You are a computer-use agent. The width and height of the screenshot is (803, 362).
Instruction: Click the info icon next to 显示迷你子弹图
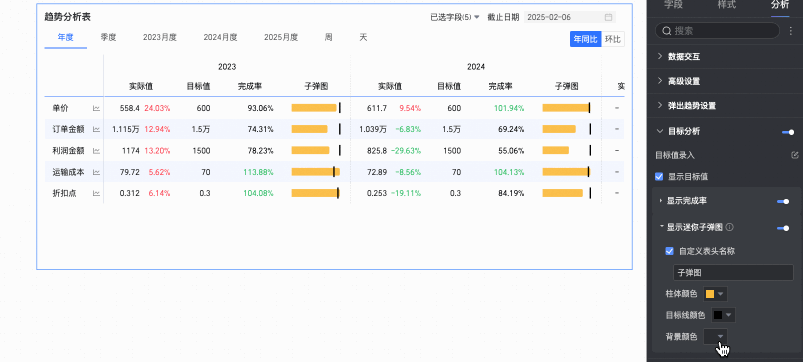point(730,227)
